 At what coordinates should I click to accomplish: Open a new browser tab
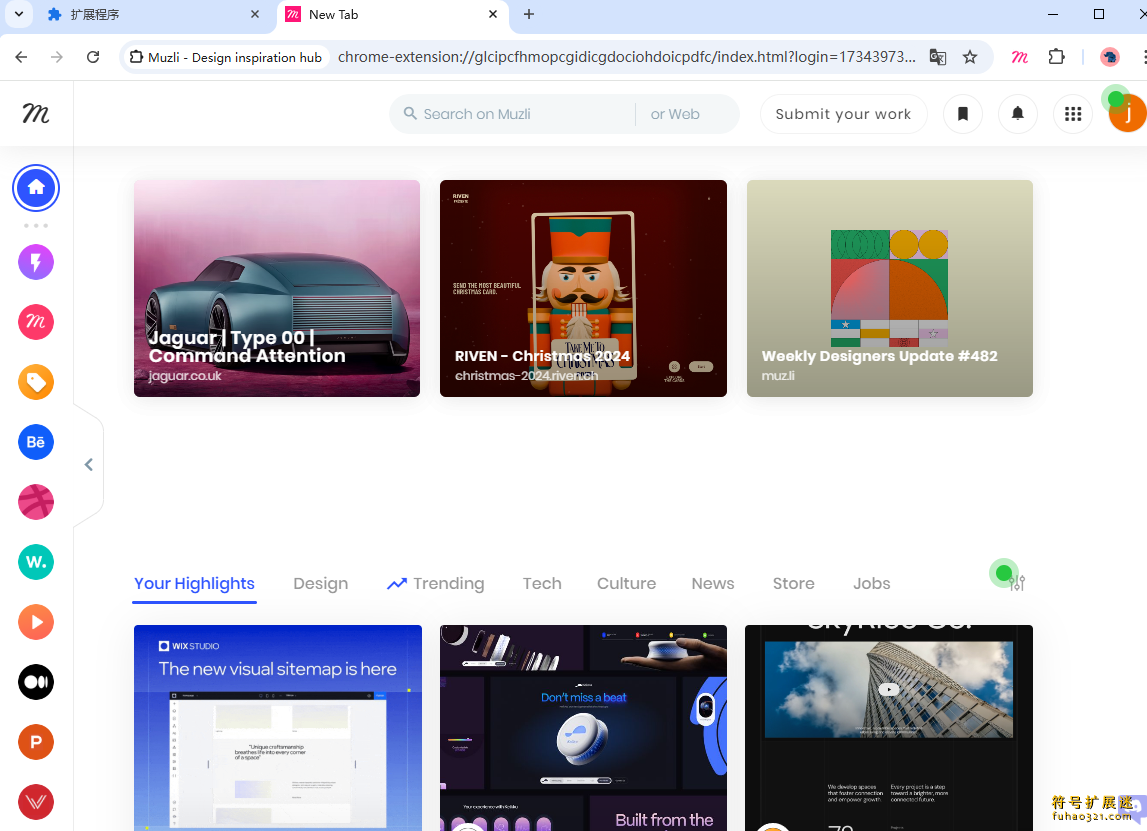(529, 14)
